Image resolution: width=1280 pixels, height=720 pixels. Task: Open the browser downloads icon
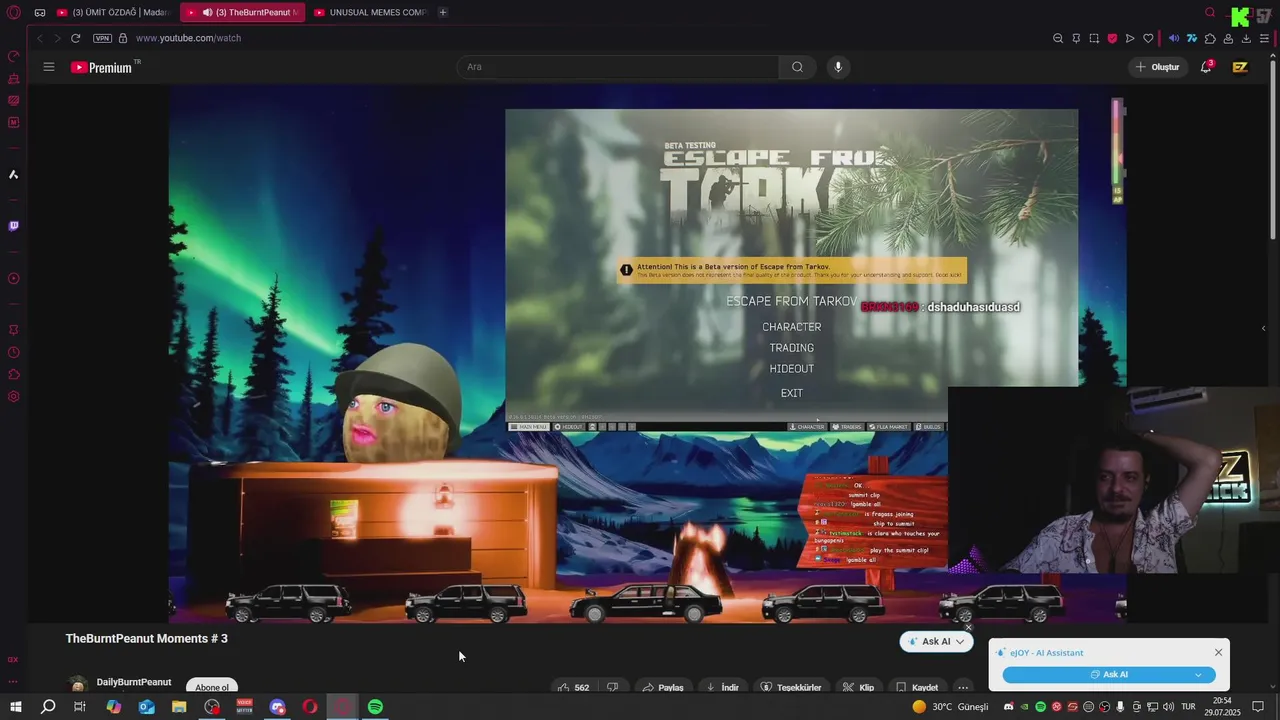pos(1246,38)
